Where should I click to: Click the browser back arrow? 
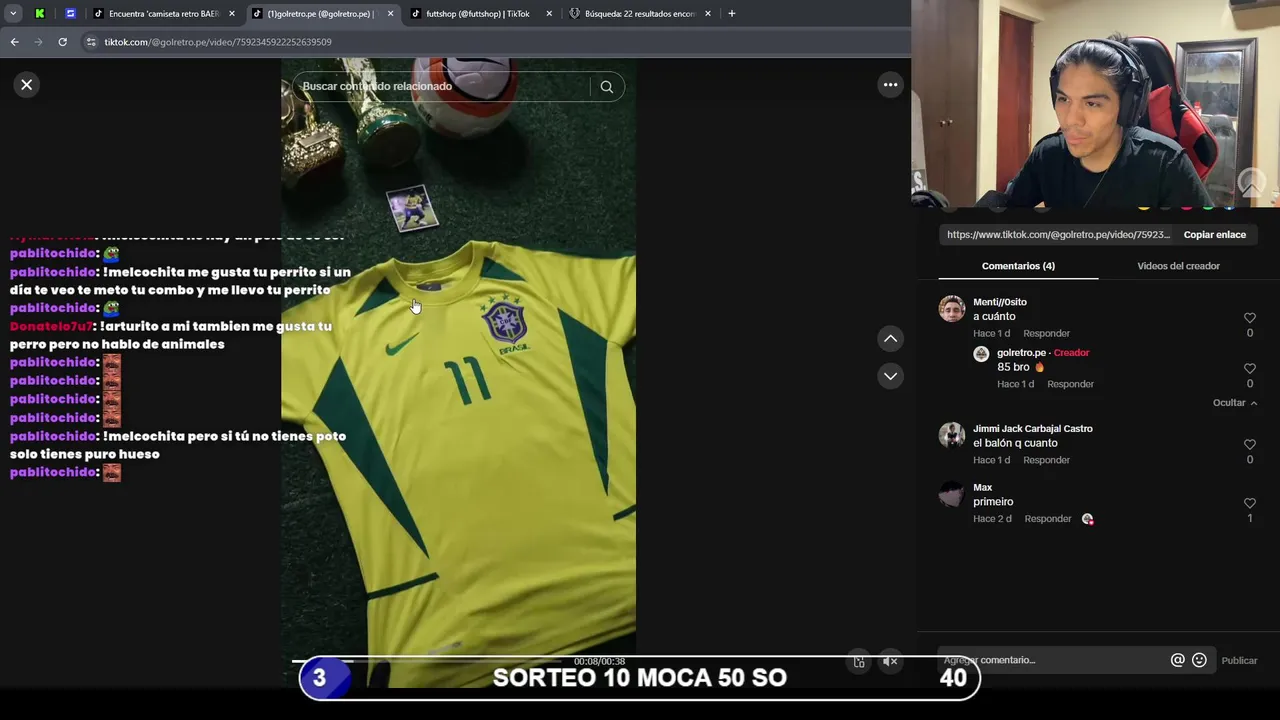click(14, 42)
